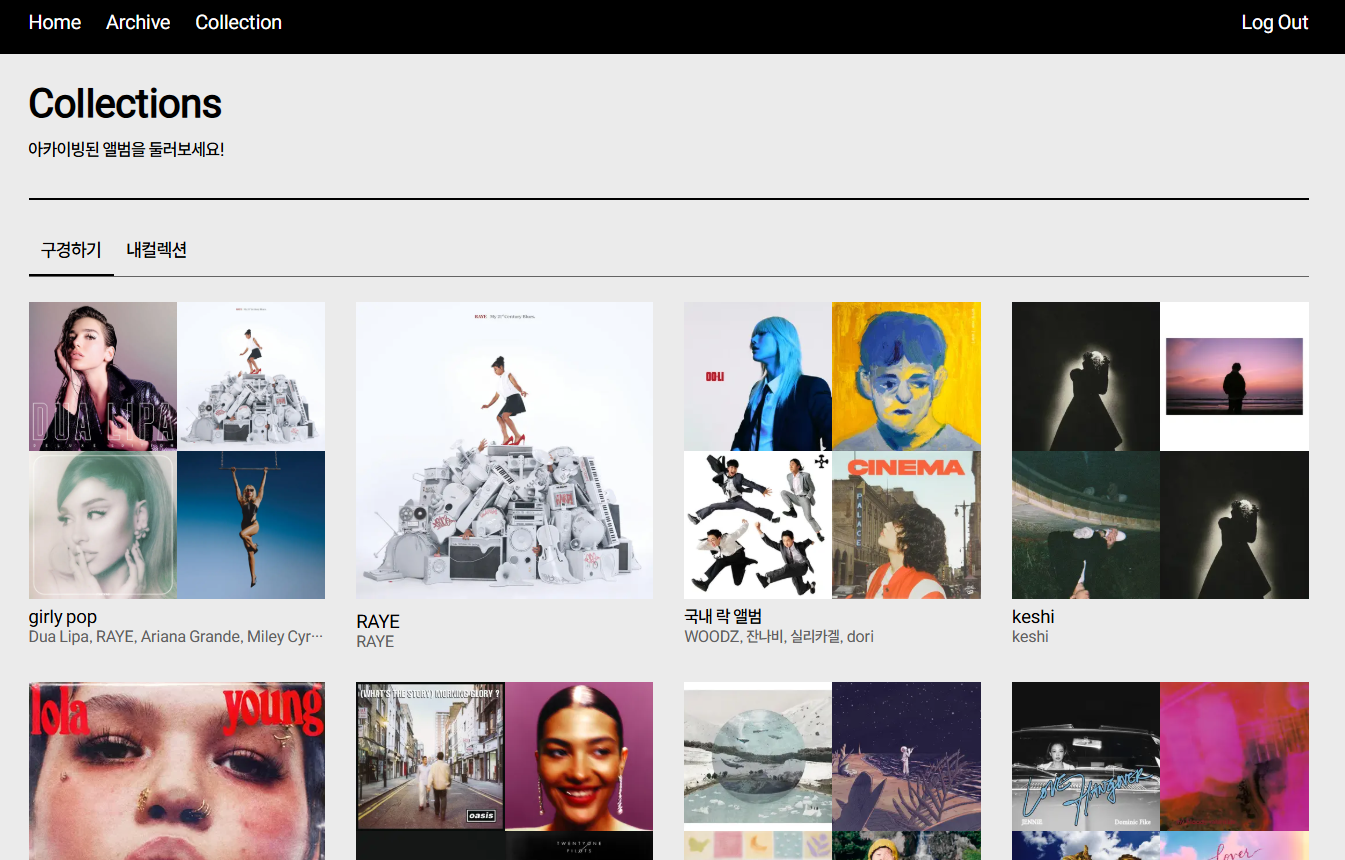
Task: Open the keshi collection title
Action: coord(1033,617)
